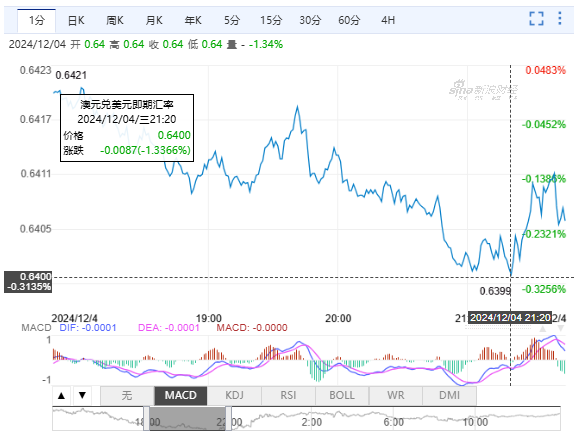Viewport: 585px width, 440px height.
Task: Switch to the 日K daily chart tab
Action: (x=76, y=21)
